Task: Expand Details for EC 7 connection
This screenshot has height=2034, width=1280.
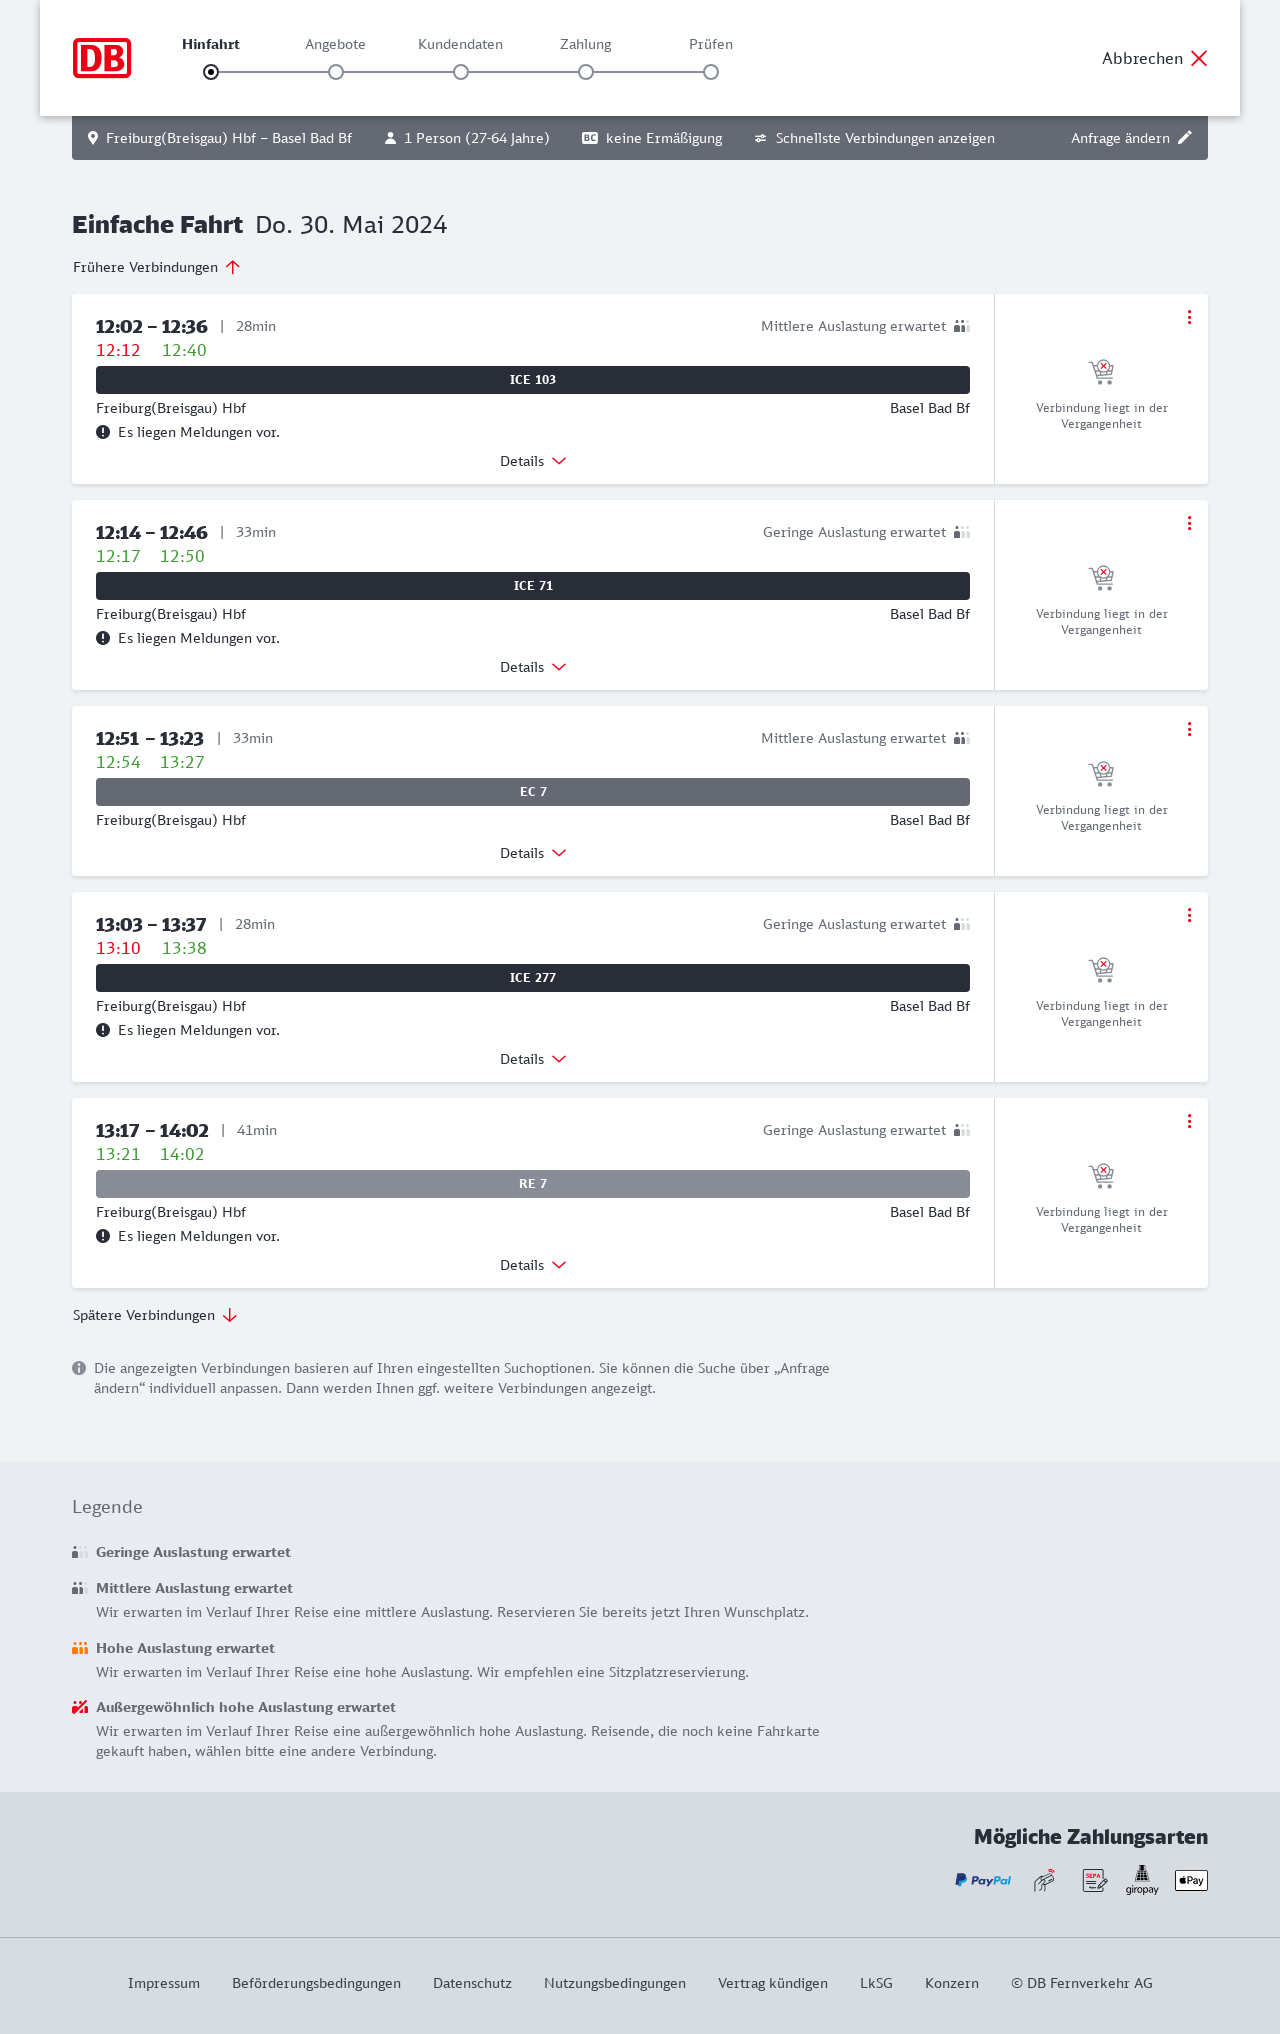Action: [x=533, y=853]
